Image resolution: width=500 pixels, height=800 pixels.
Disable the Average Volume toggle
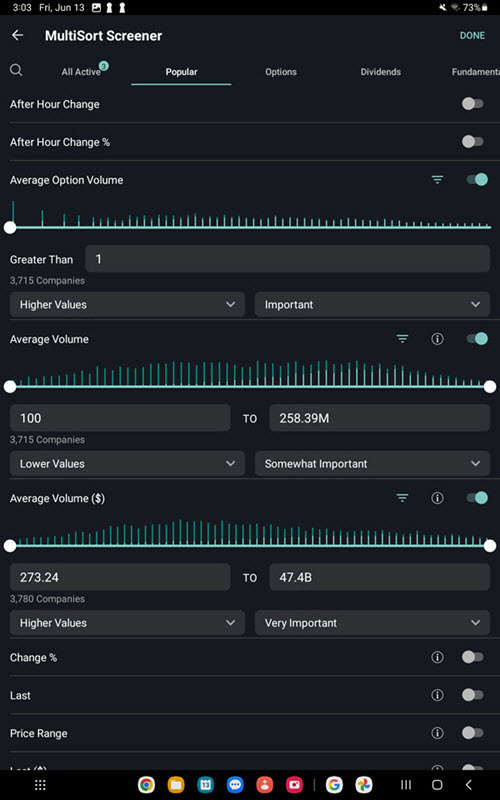[x=478, y=339]
